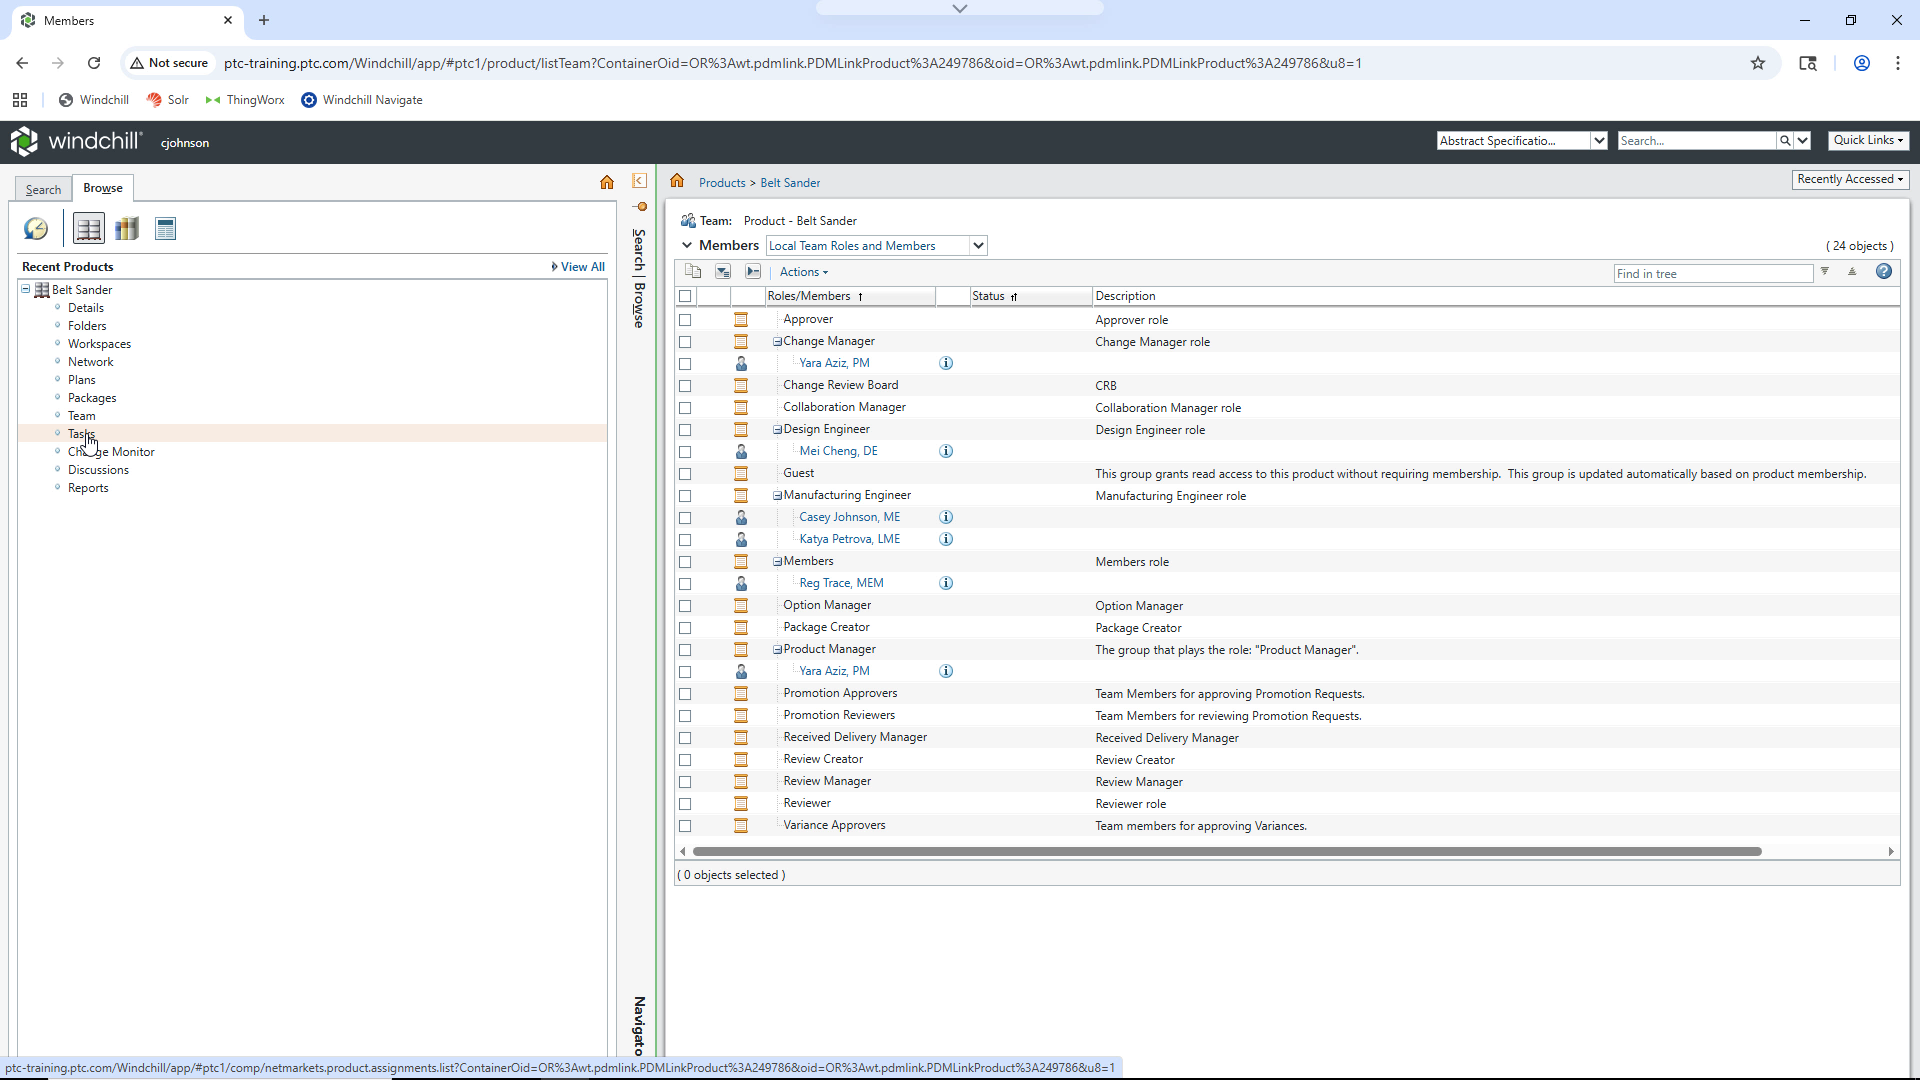Collapse the Change Manager role
The image size is (1920, 1080).
[x=777, y=342]
